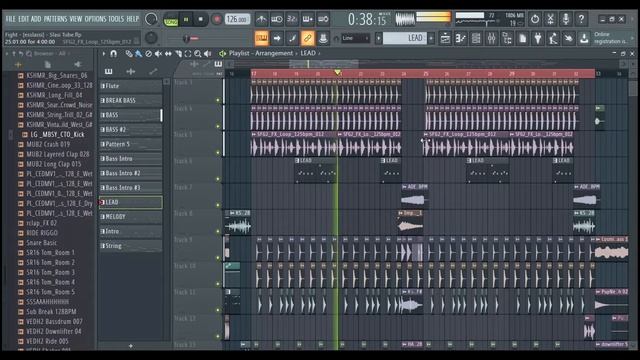Click plus button beside LEAD pattern selector
This screenshot has height=360, width=640.
[431, 38]
